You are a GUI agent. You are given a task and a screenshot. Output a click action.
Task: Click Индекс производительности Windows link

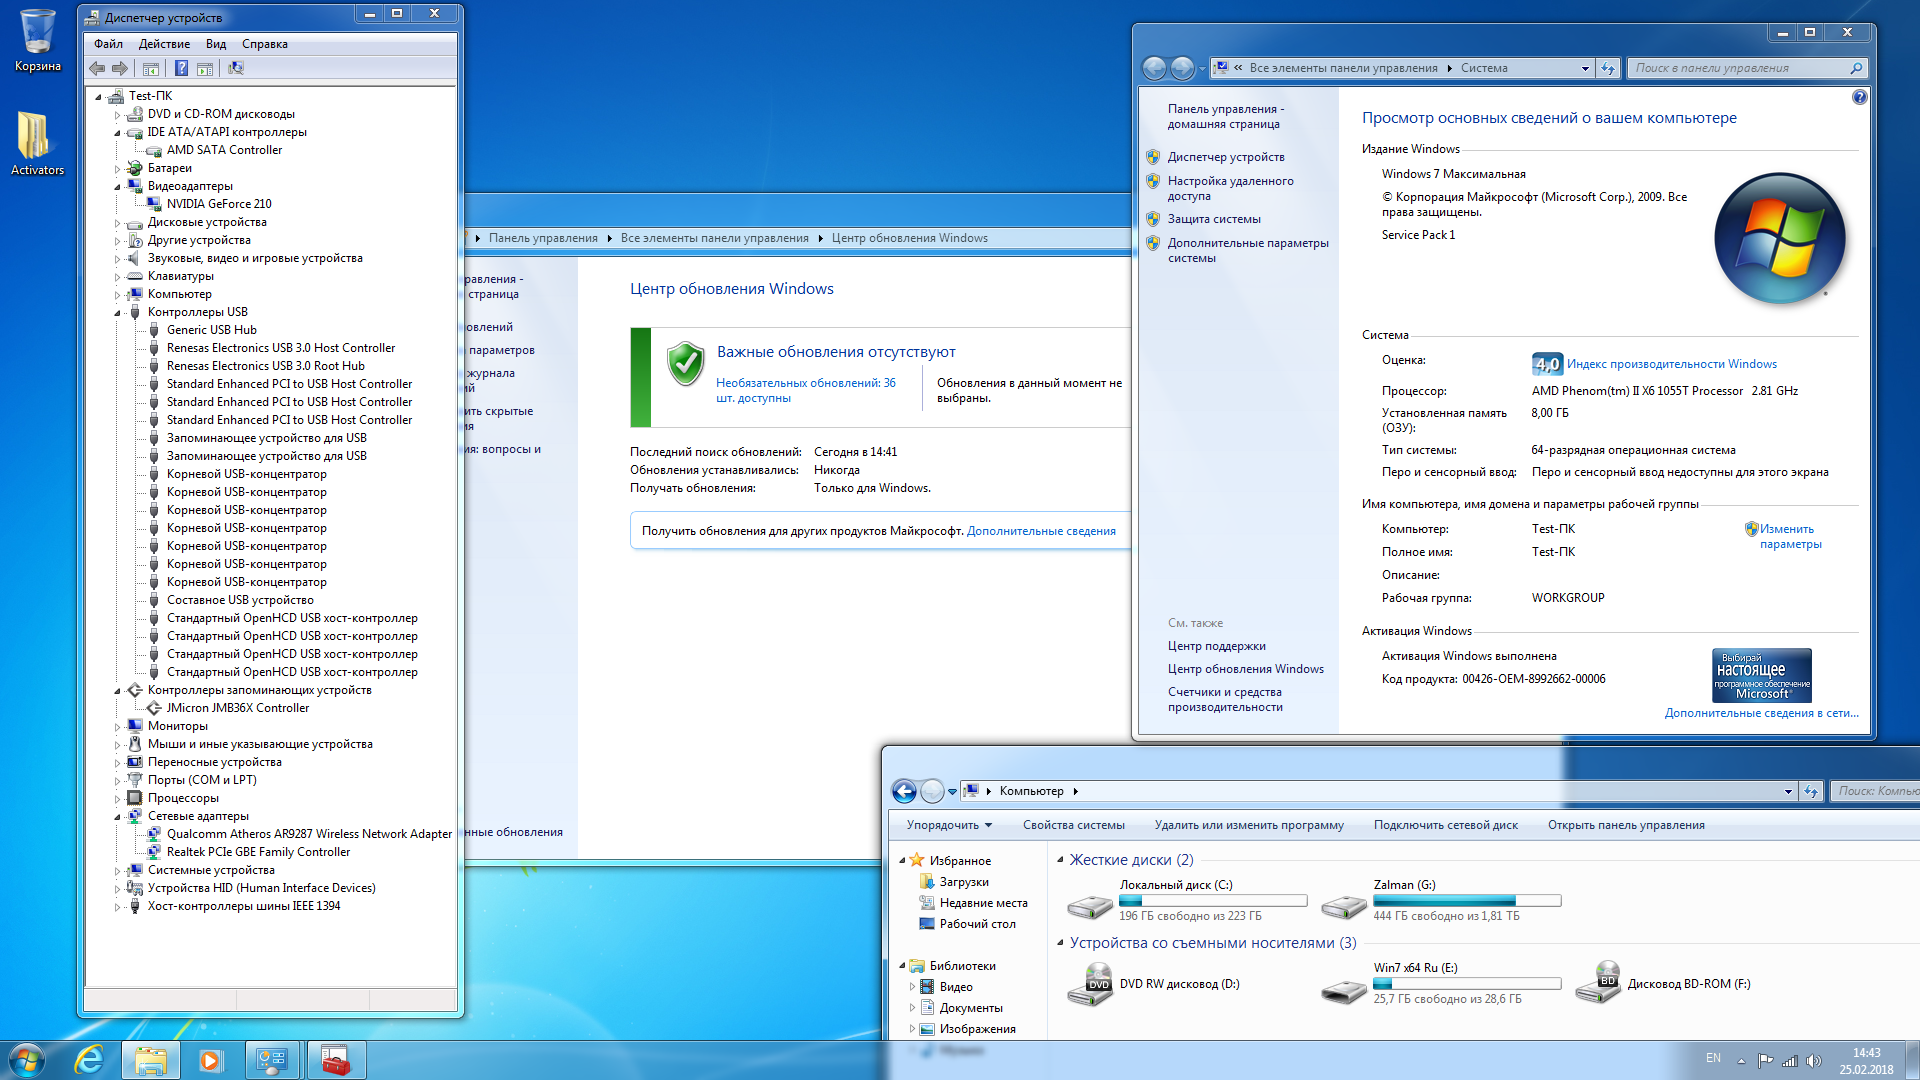pos(1671,364)
